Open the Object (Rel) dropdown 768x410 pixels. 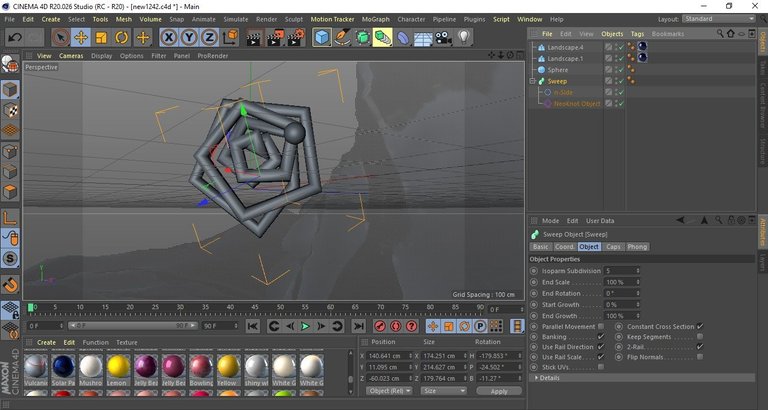pos(389,391)
